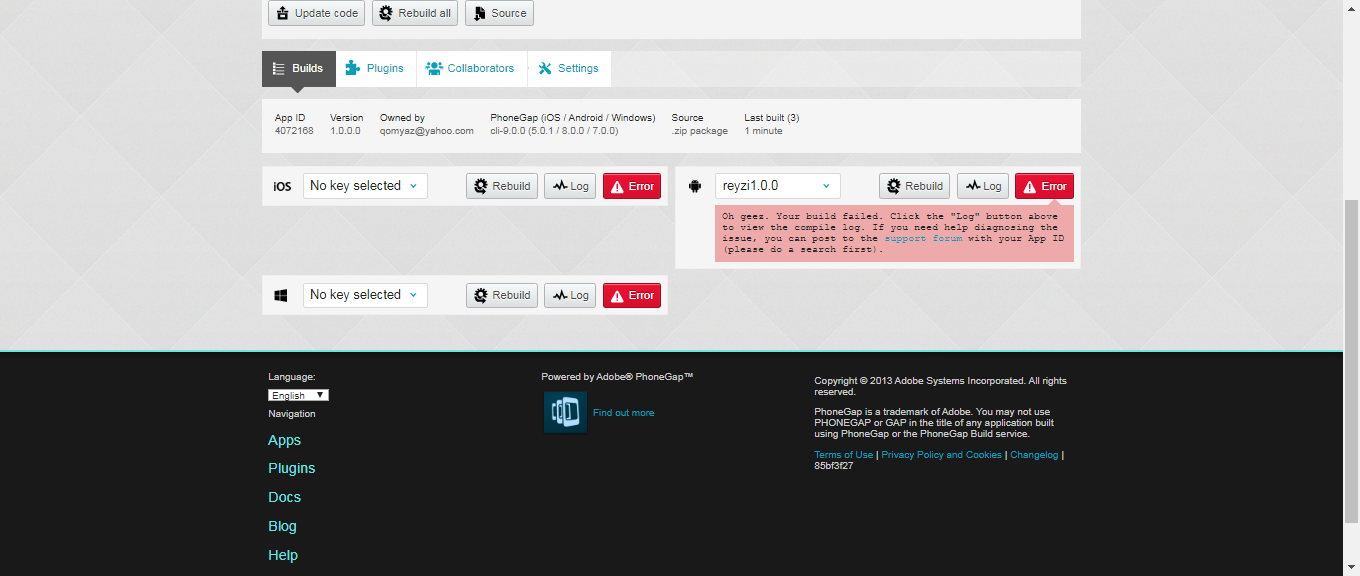Image resolution: width=1360 pixels, height=576 pixels.
Task: Open the Changelog link
Action: point(1034,455)
